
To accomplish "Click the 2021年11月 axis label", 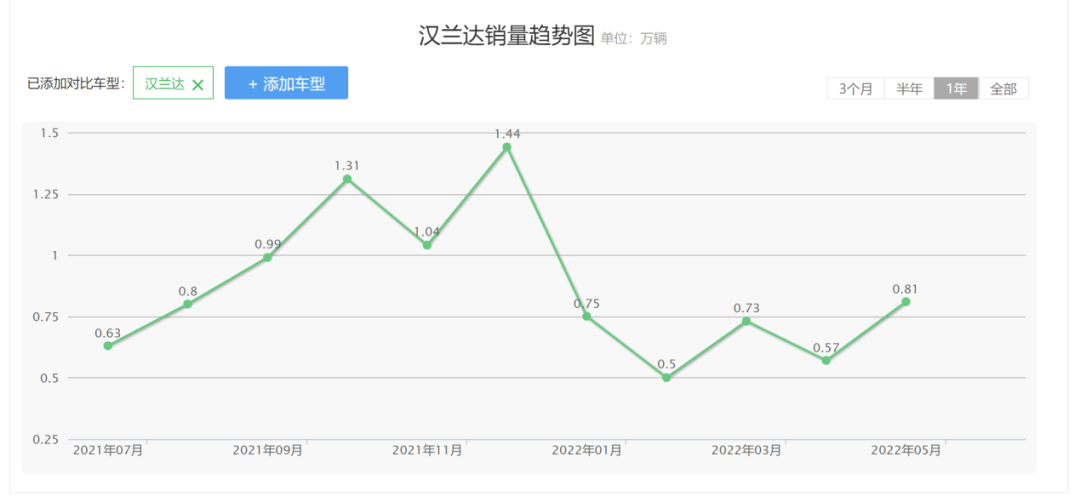I will [427, 450].
